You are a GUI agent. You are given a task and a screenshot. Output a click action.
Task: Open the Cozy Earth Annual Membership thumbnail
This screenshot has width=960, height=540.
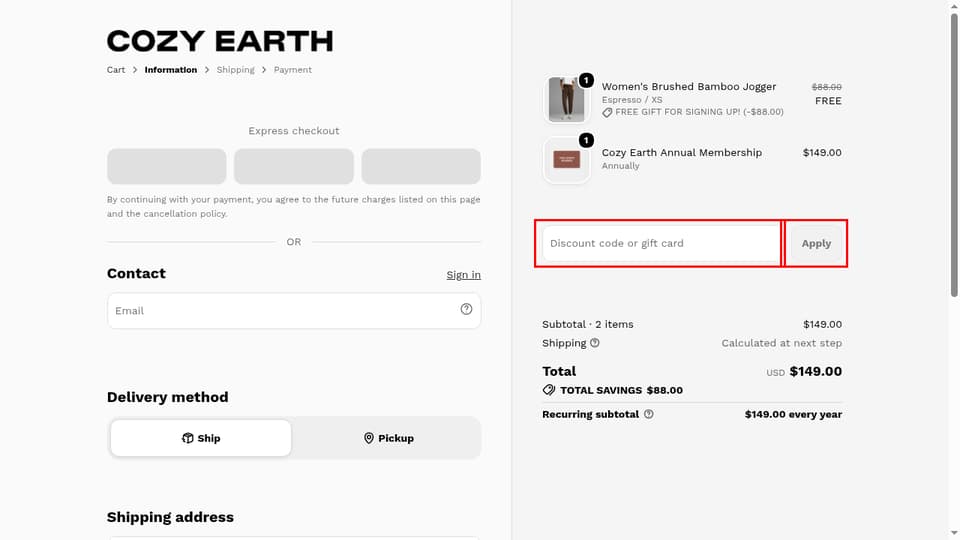pyautogui.click(x=566, y=160)
